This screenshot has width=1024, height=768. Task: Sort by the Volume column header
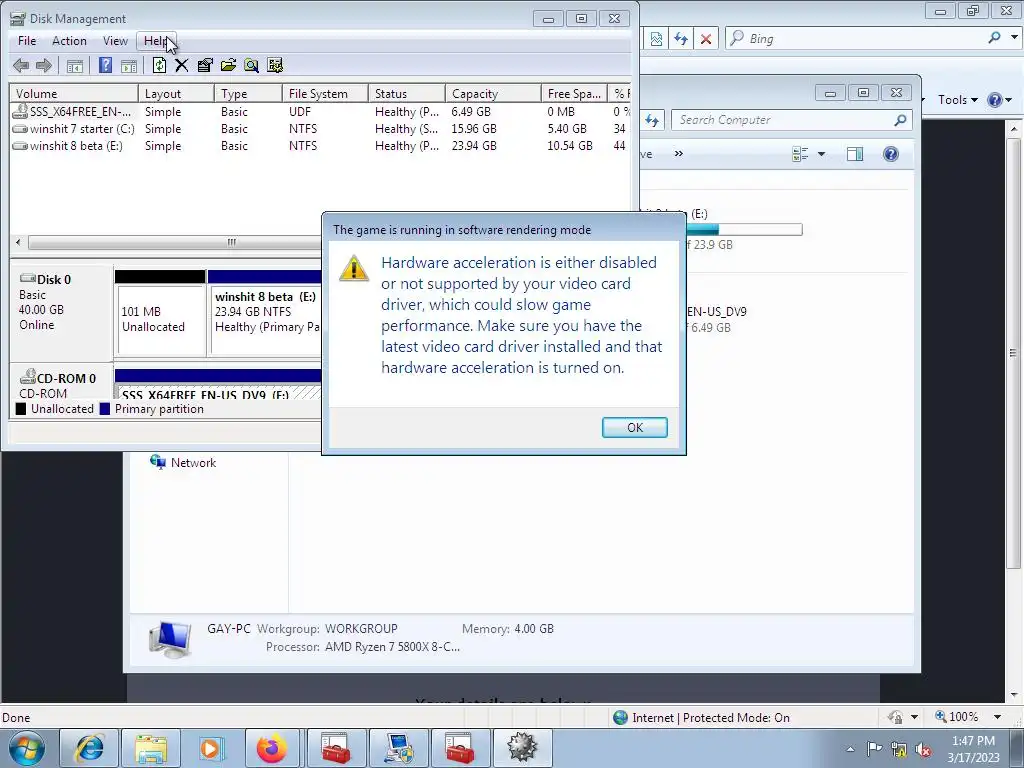pyautogui.click(x=73, y=93)
